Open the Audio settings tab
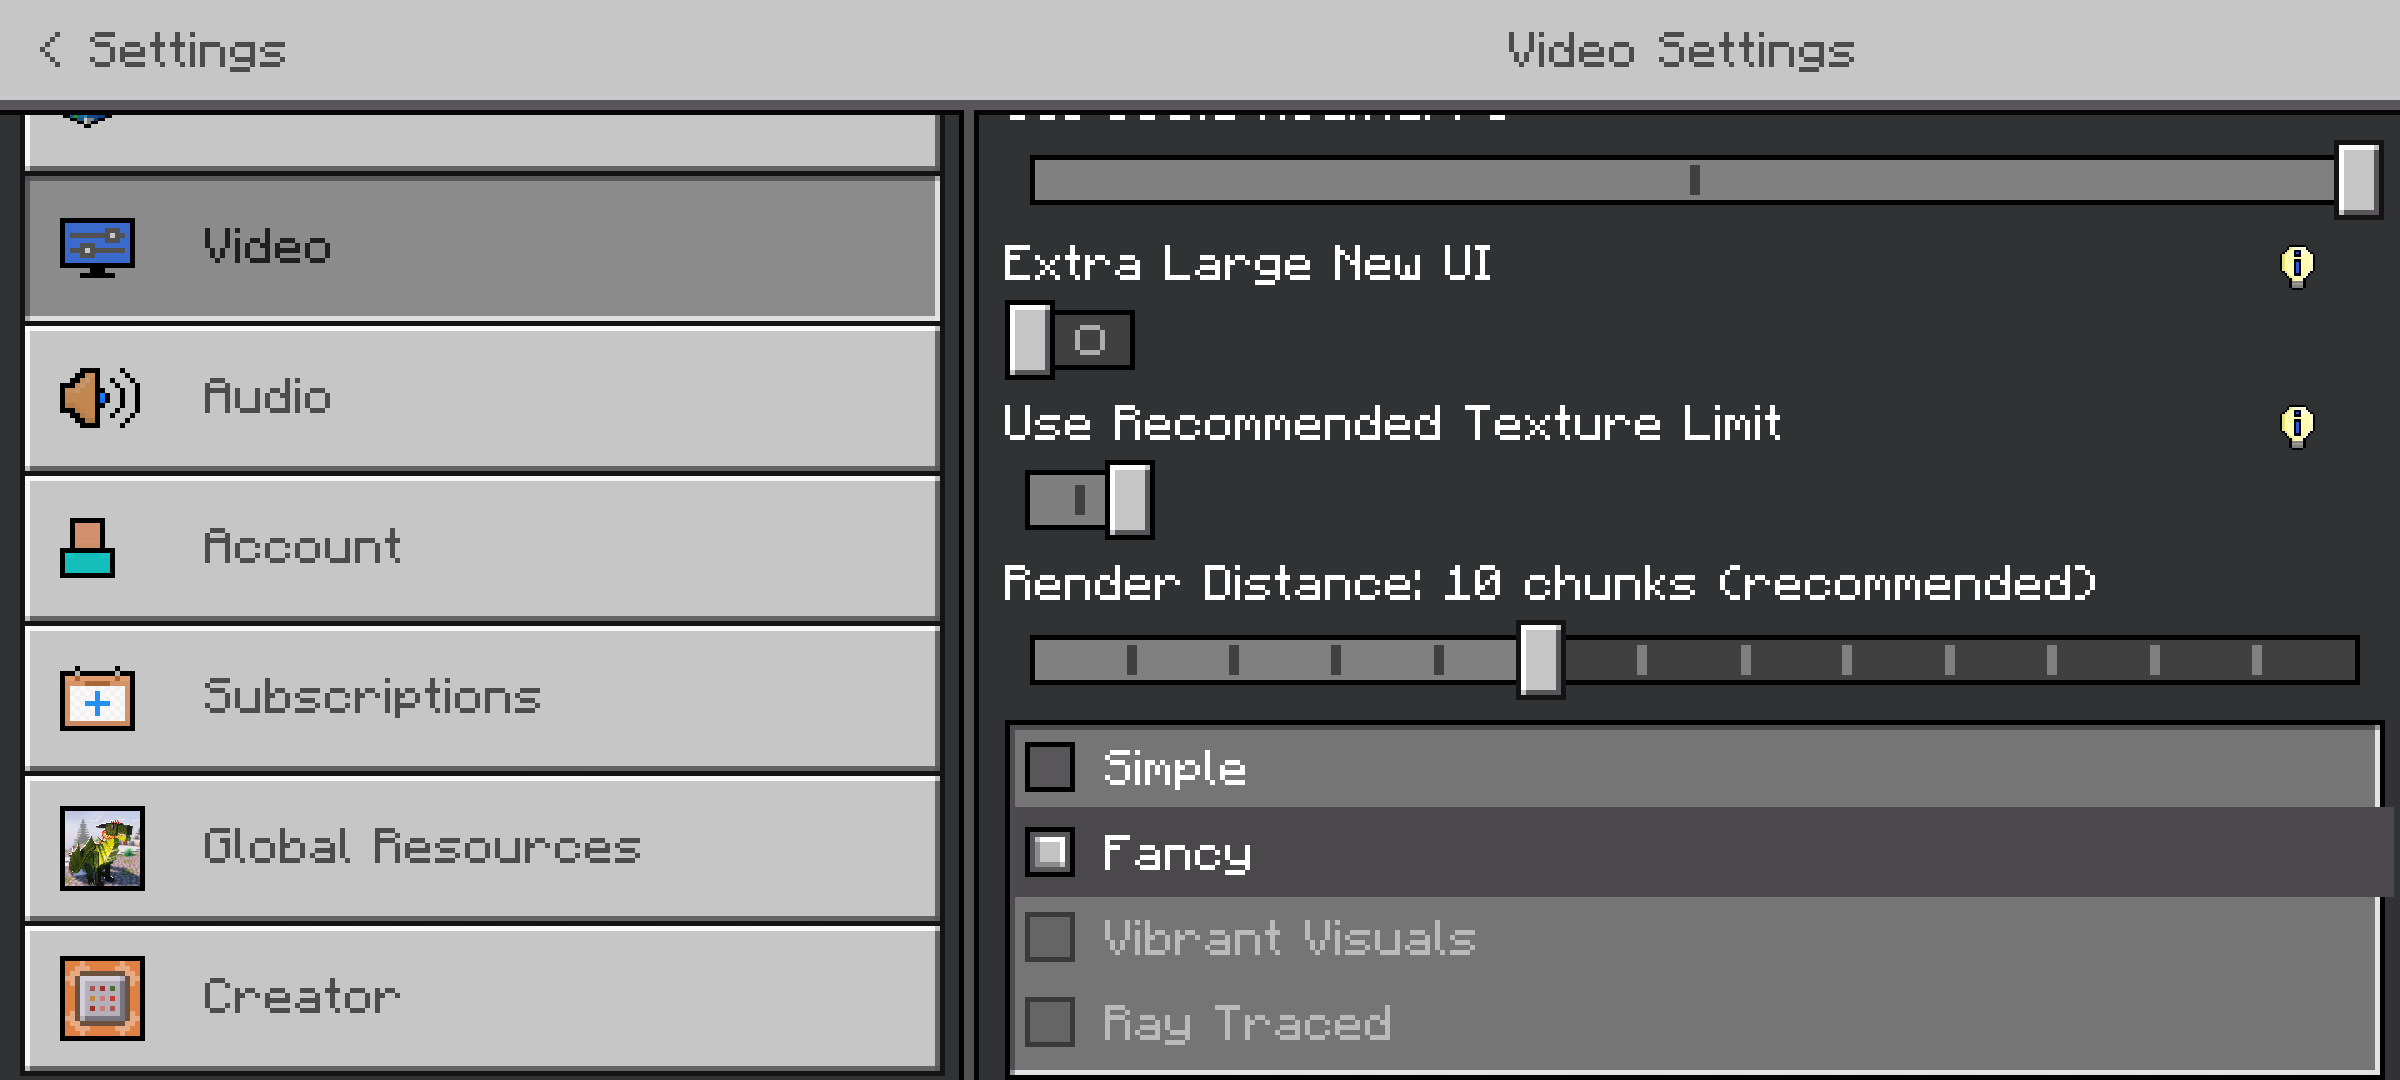Screen dimensions: 2400x1080 click(482, 398)
